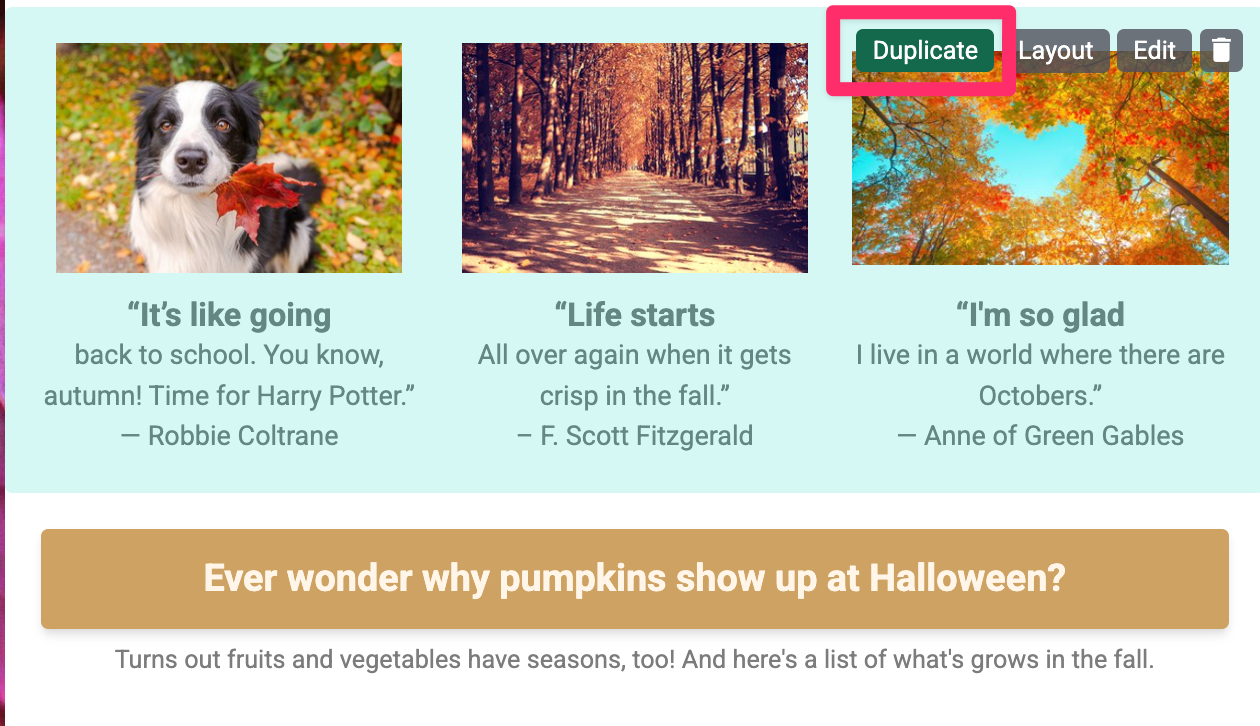Click the "Time for Harry Potter" text line
This screenshot has height=726, width=1260.
(229, 395)
